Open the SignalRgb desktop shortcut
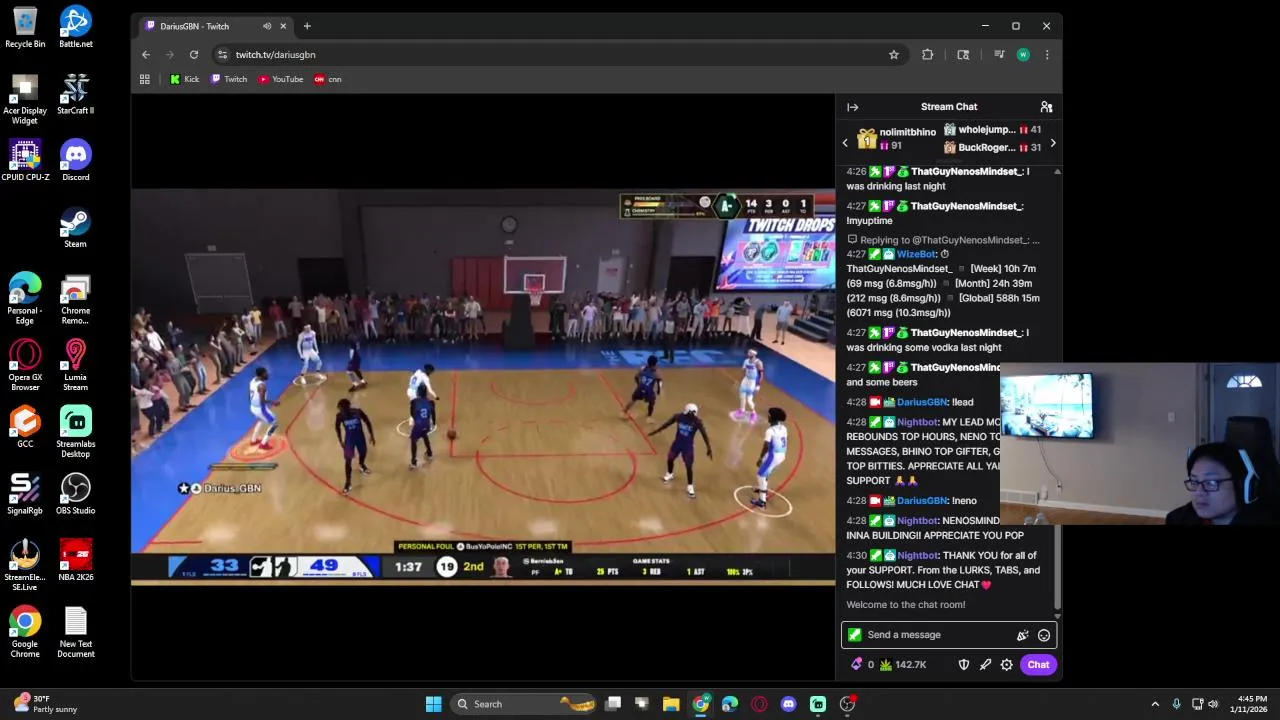This screenshot has height=720, width=1280. [25, 494]
